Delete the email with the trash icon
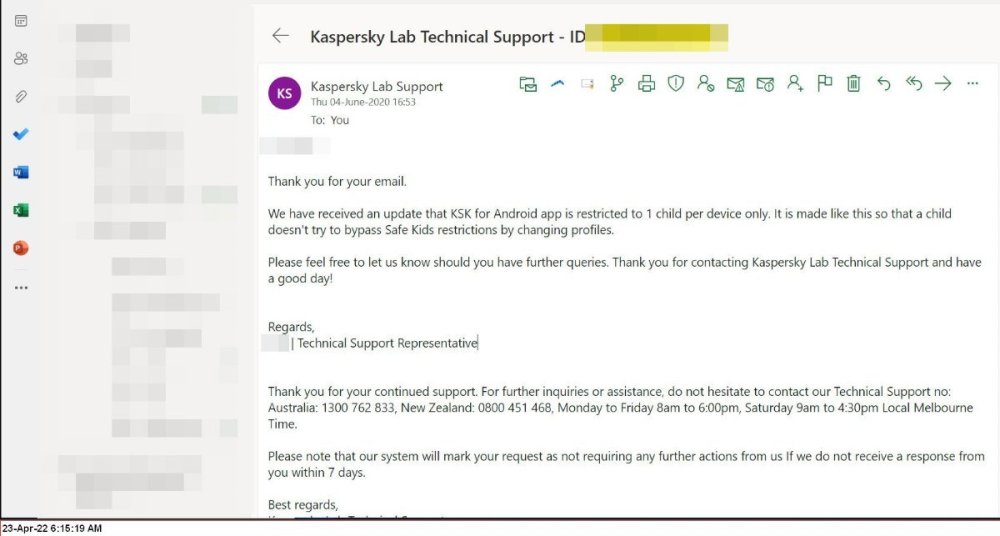Screen dimensions: 1000x536 (853, 84)
